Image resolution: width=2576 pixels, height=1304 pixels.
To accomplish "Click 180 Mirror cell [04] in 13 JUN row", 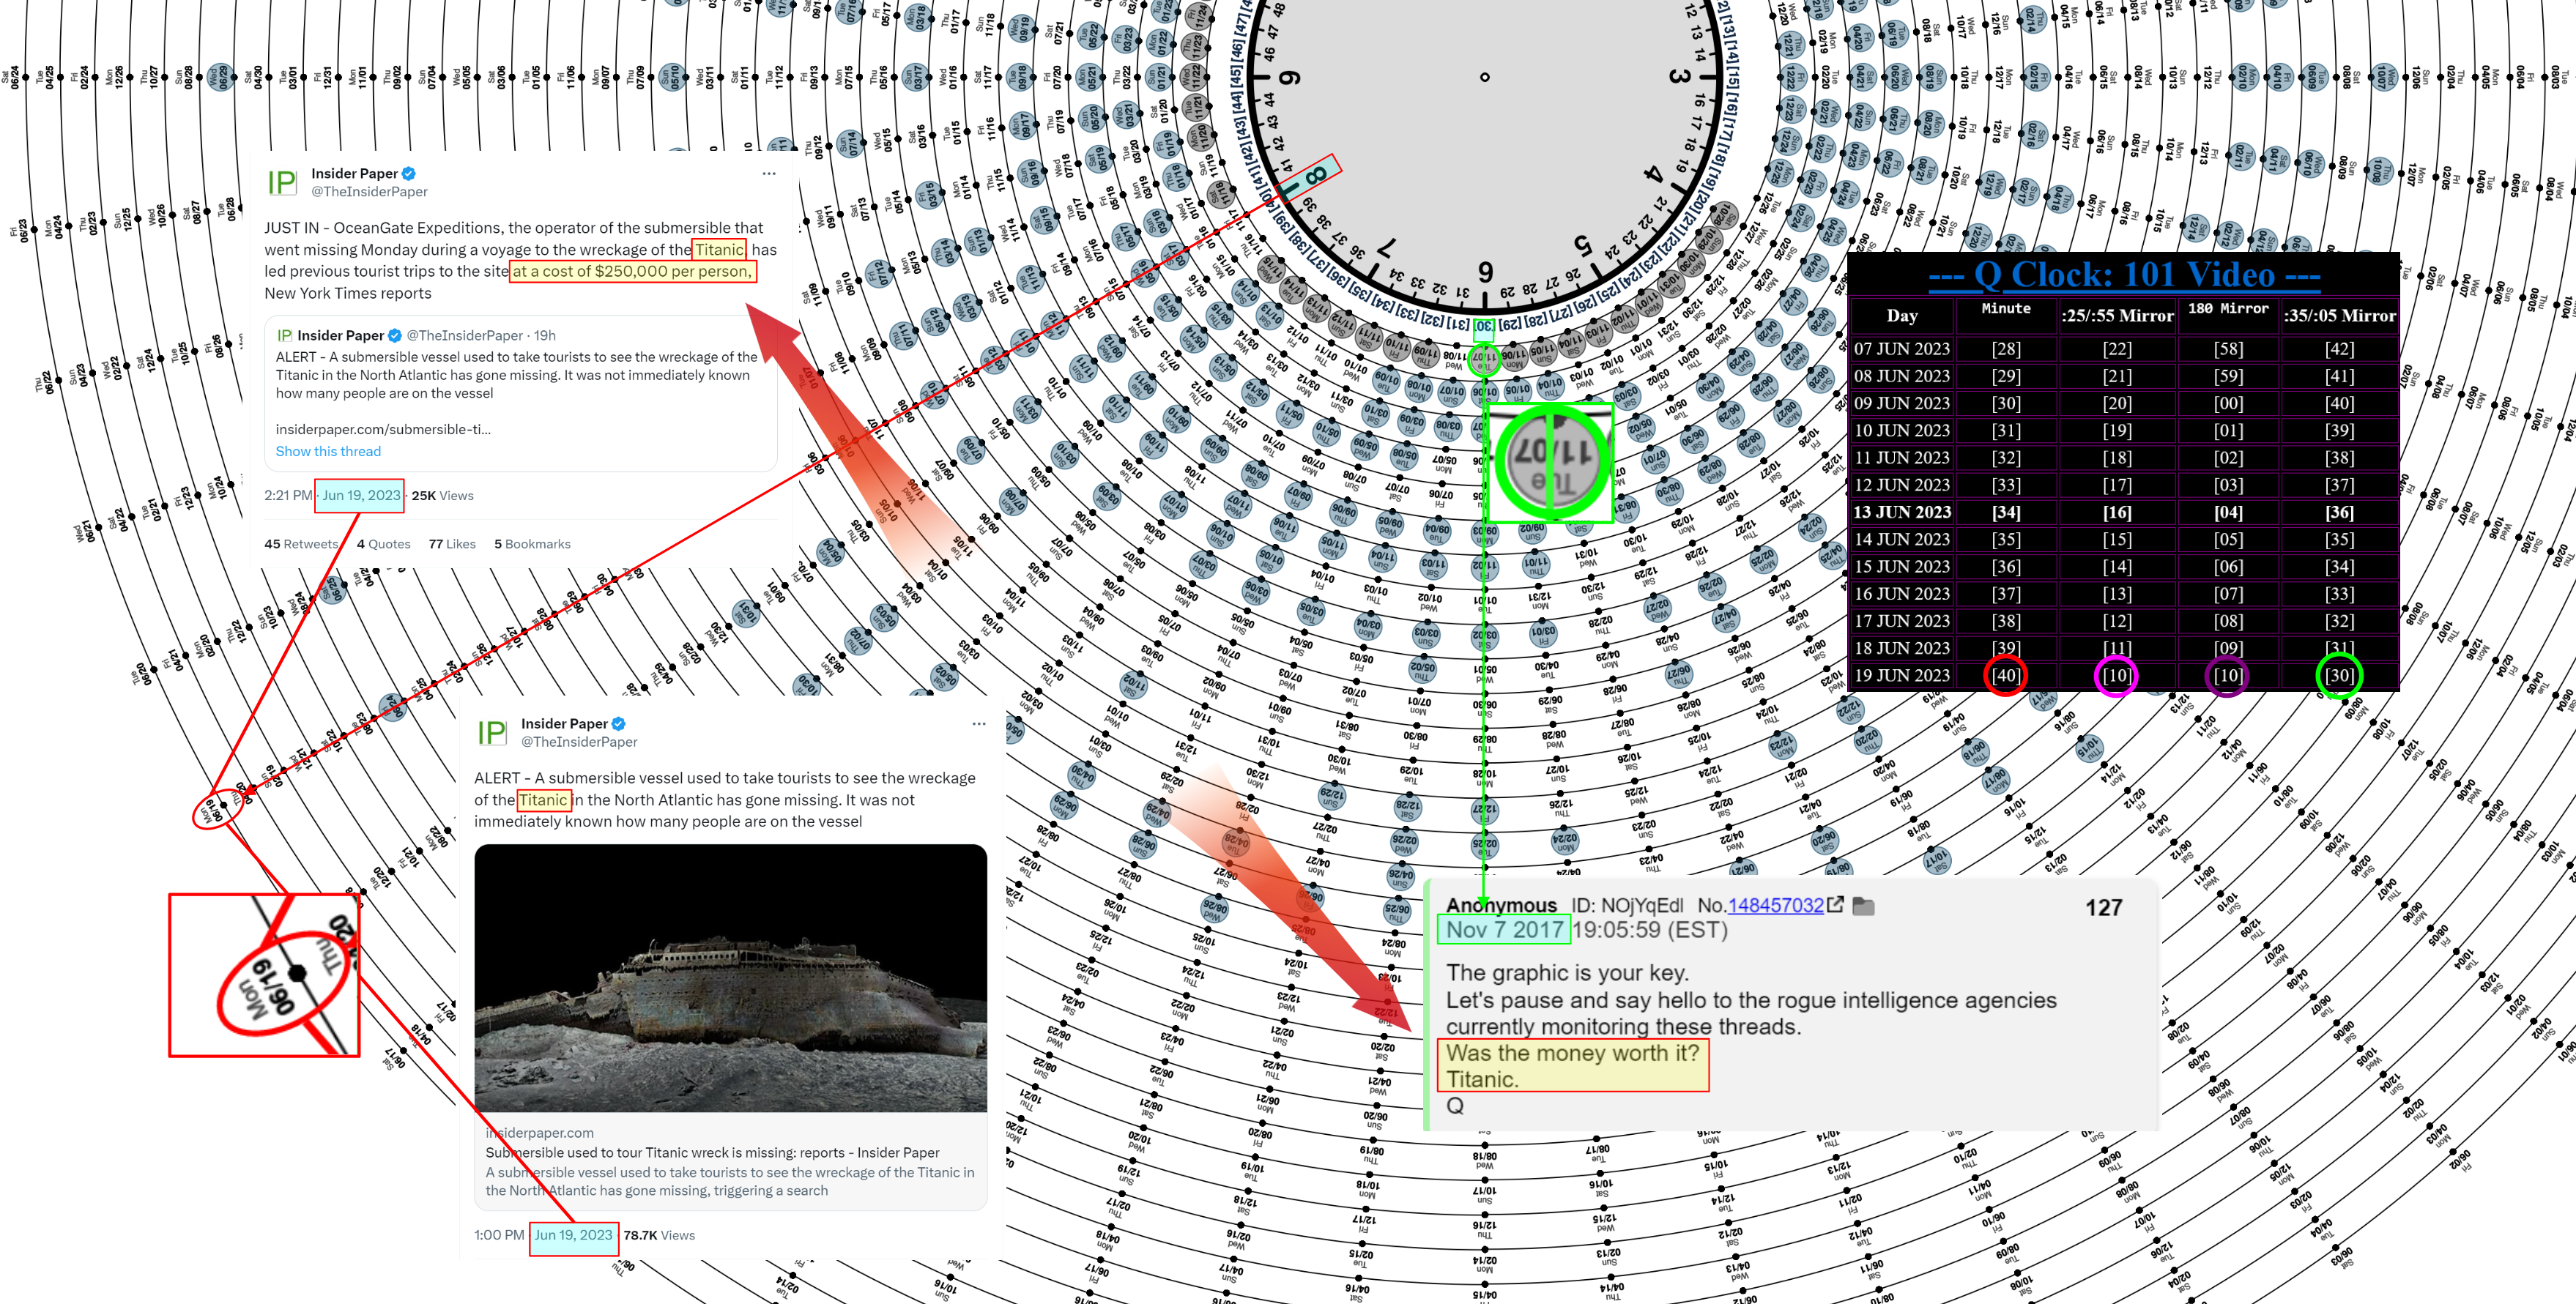I will tap(2228, 512).
